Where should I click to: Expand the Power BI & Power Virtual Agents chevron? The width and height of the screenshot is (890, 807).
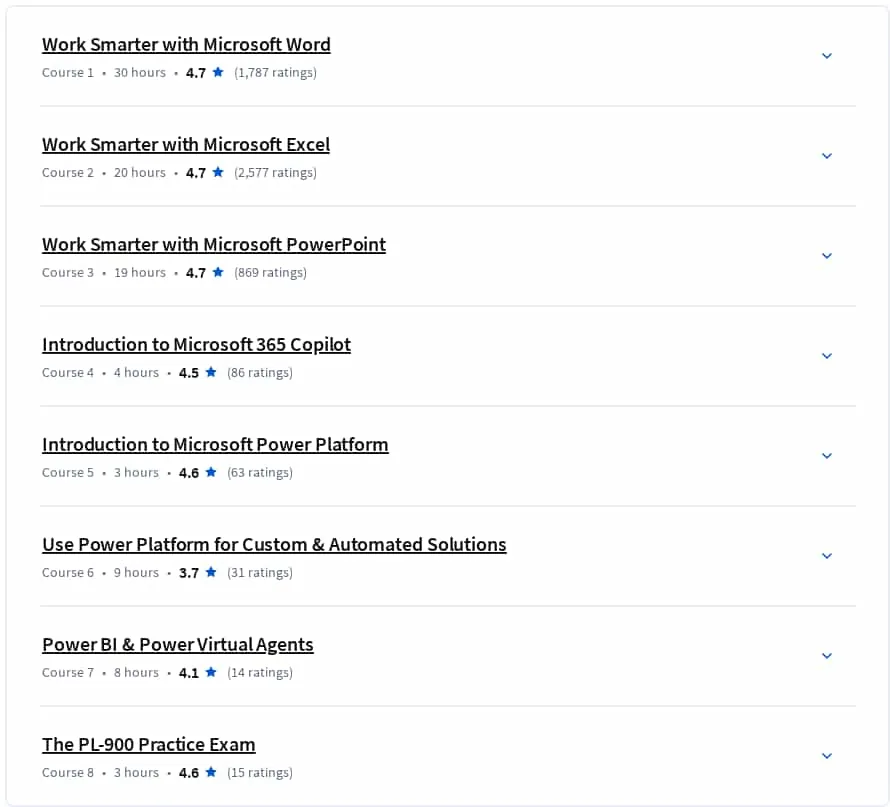(826, 655)
